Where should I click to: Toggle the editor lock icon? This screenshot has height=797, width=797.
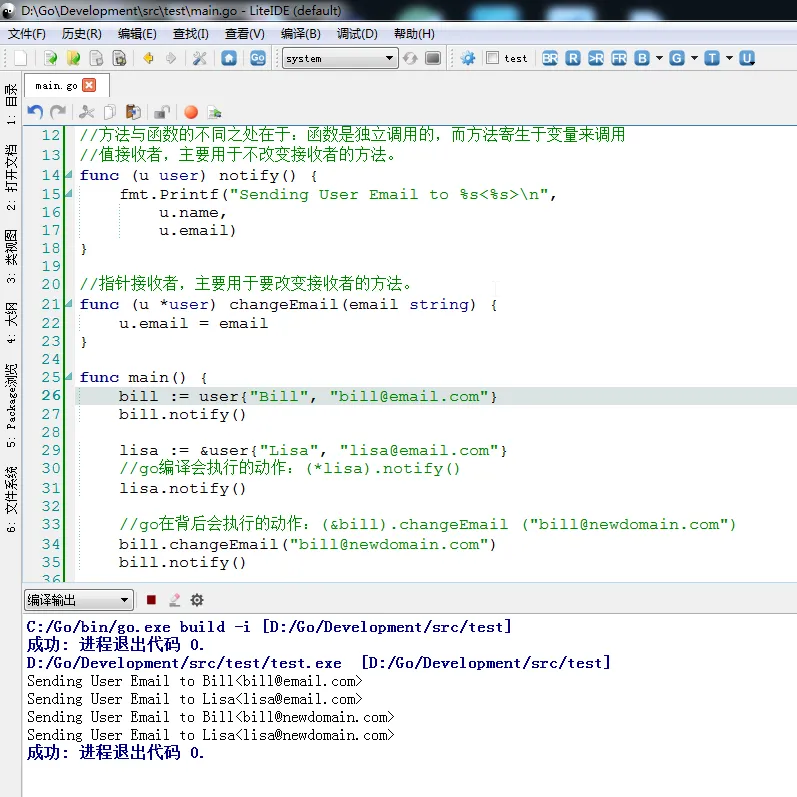161,112
